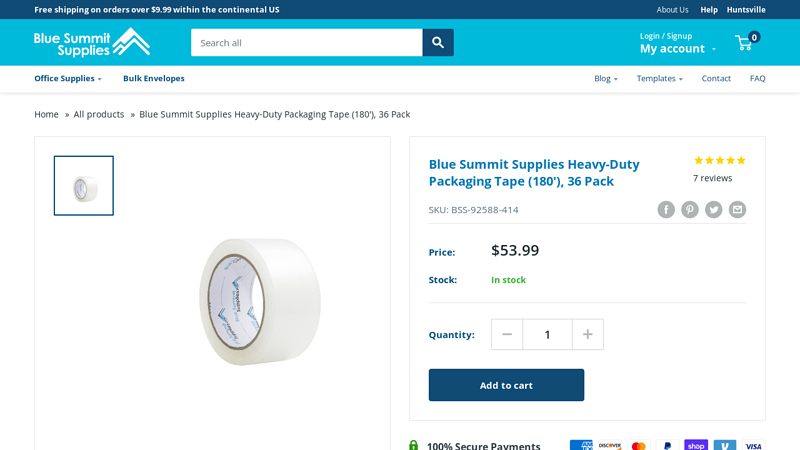This screenshot has height=450, width=800.
Task: Open the FAQ page
Action: pyautogui.click(x=757, y=78)
